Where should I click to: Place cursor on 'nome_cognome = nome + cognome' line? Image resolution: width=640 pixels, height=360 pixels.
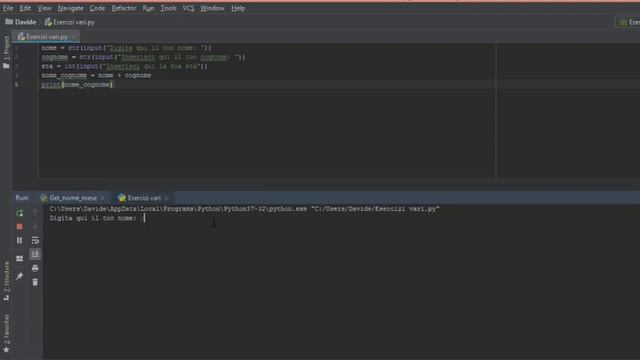click(x=96, y=76)
